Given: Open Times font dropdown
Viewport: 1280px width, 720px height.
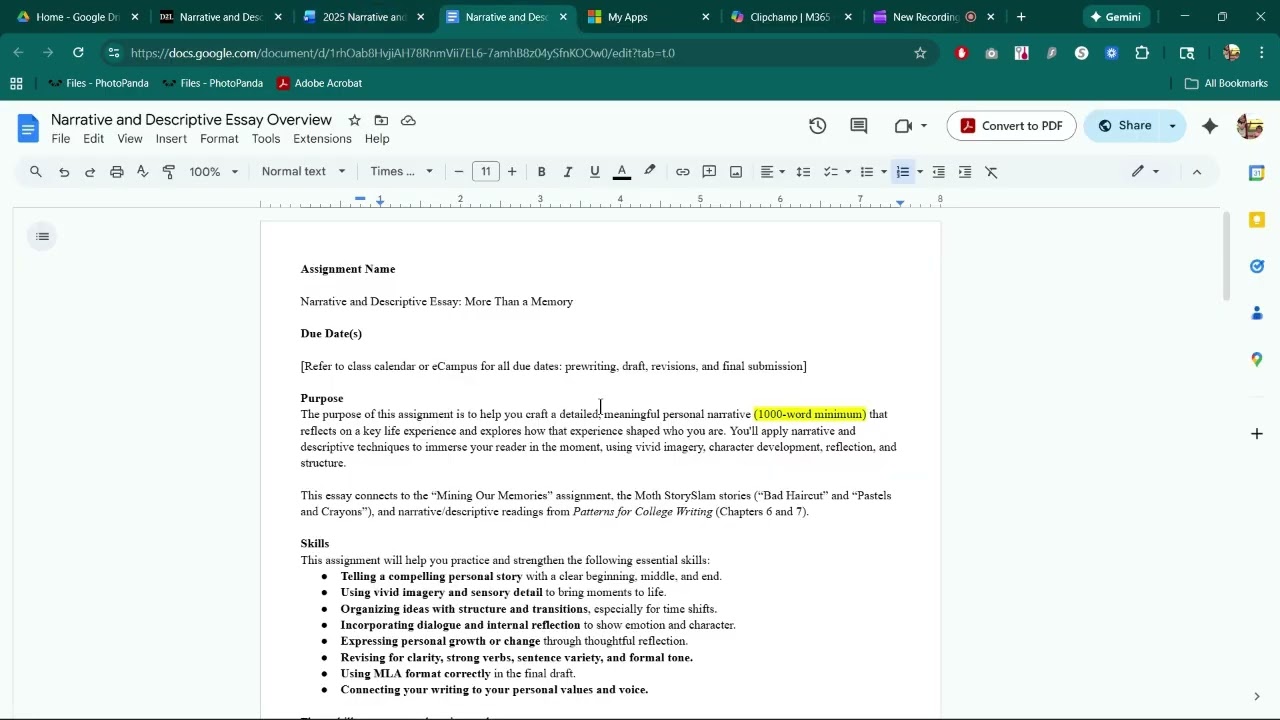Looking at the screenshot, I should click(x=402, y=172).
